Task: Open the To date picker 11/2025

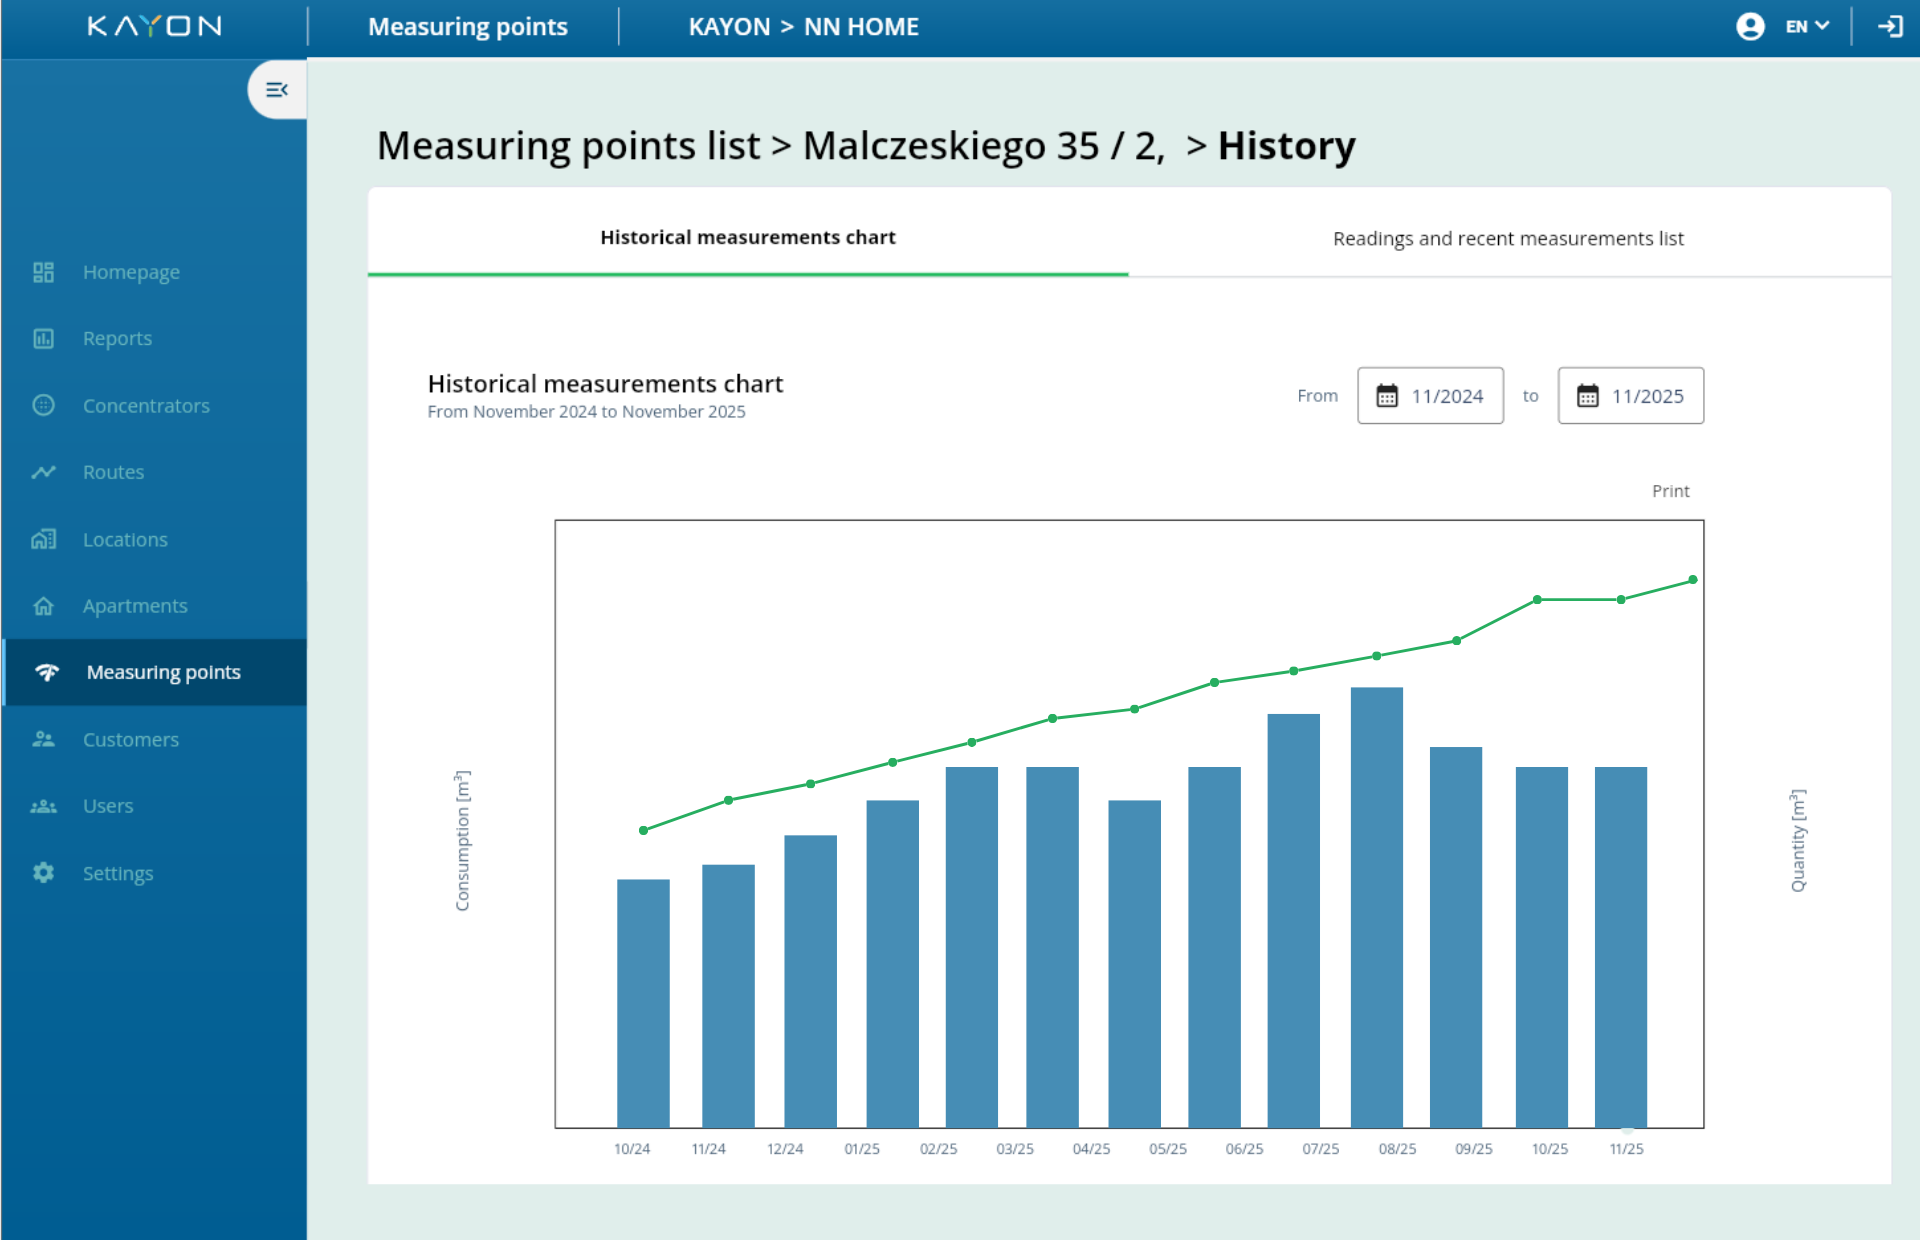Action: pyautogui.click(x=1630, y=396)
